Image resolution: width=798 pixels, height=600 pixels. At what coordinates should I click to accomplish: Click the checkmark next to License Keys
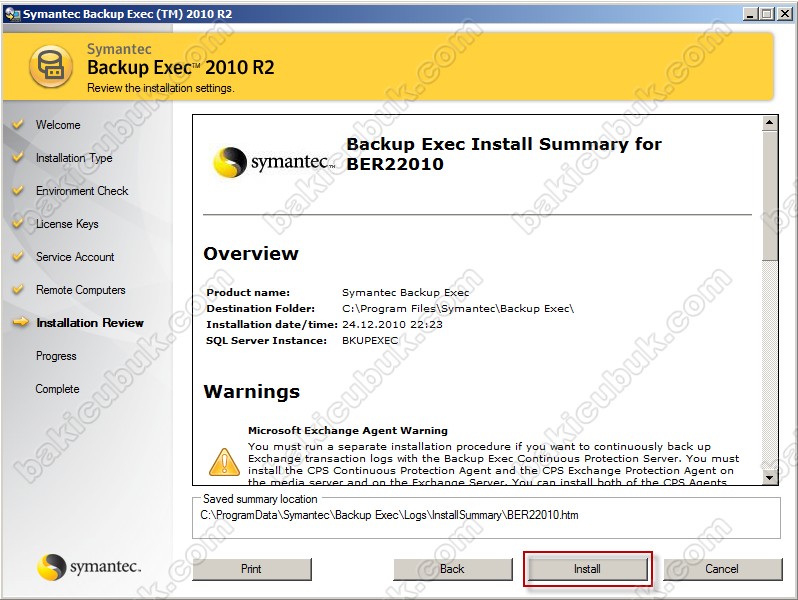click(18, 223)
